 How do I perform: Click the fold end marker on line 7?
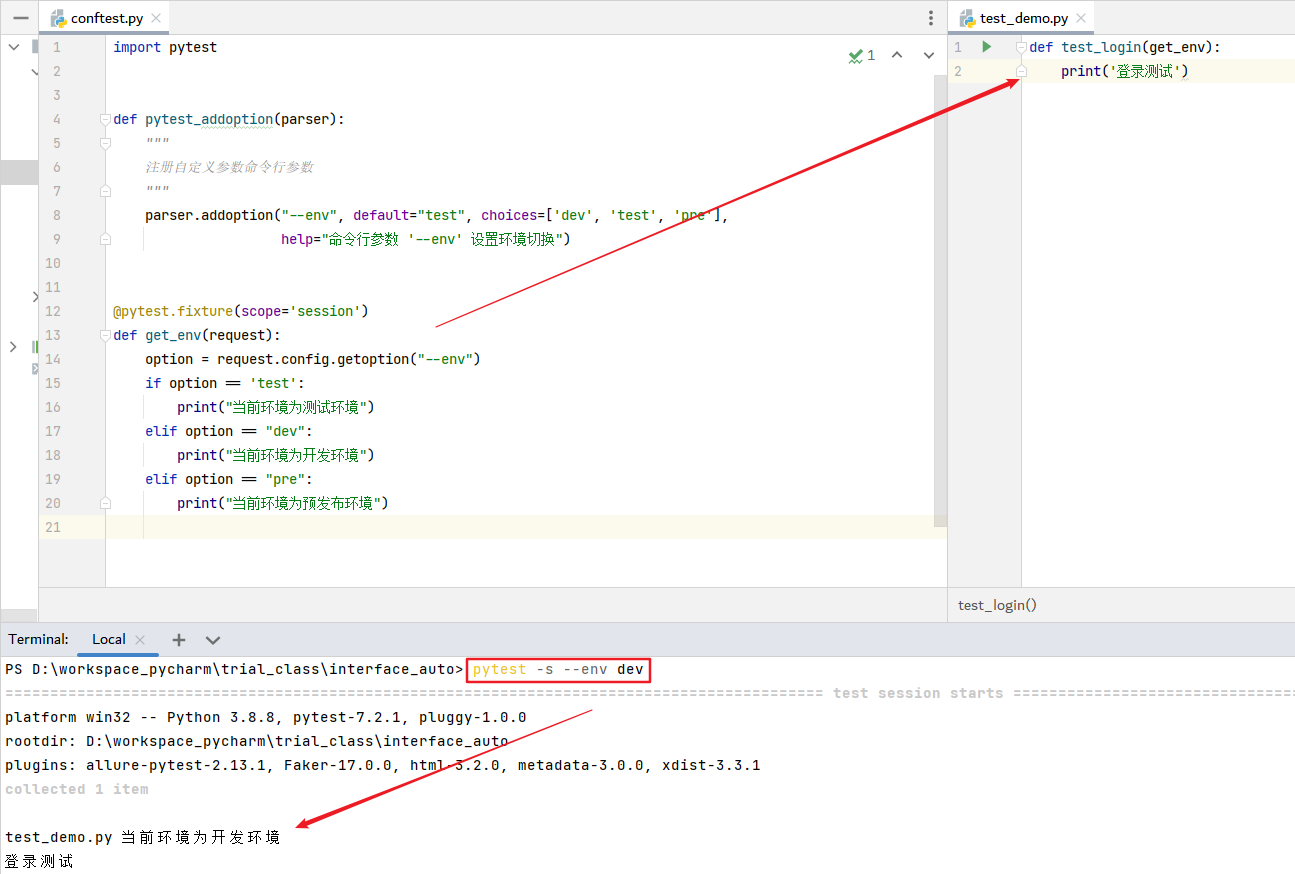[105, 191]
